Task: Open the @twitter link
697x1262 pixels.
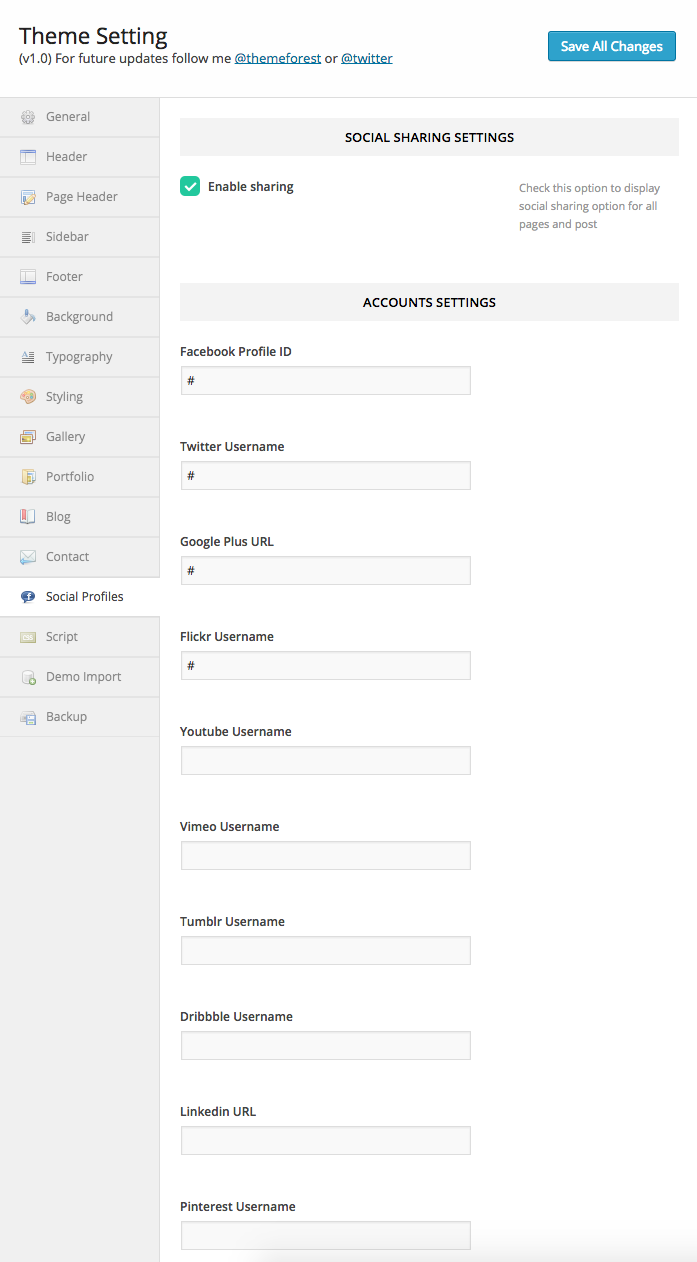Action: tap(366, 59)
